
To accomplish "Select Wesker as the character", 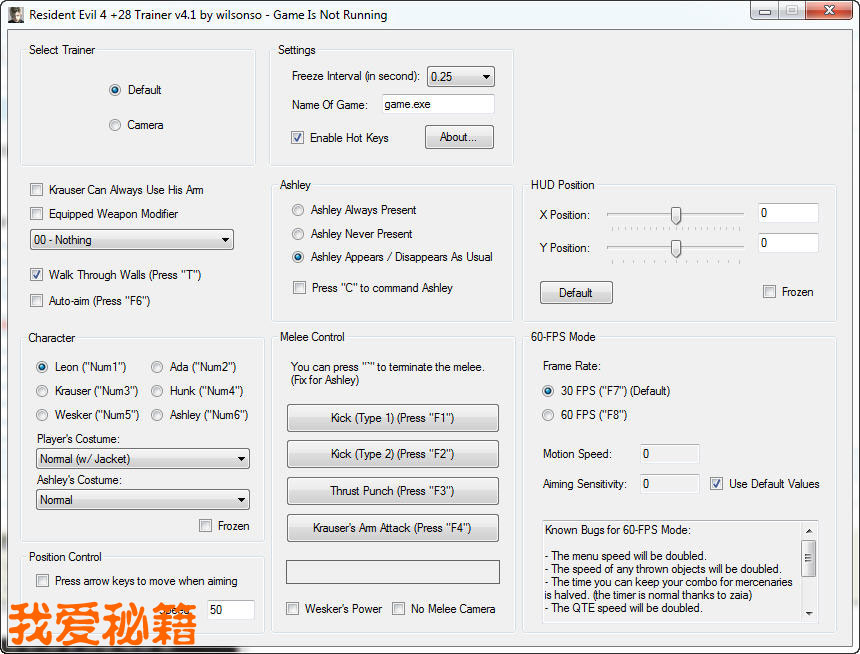I will coord(42,415).
